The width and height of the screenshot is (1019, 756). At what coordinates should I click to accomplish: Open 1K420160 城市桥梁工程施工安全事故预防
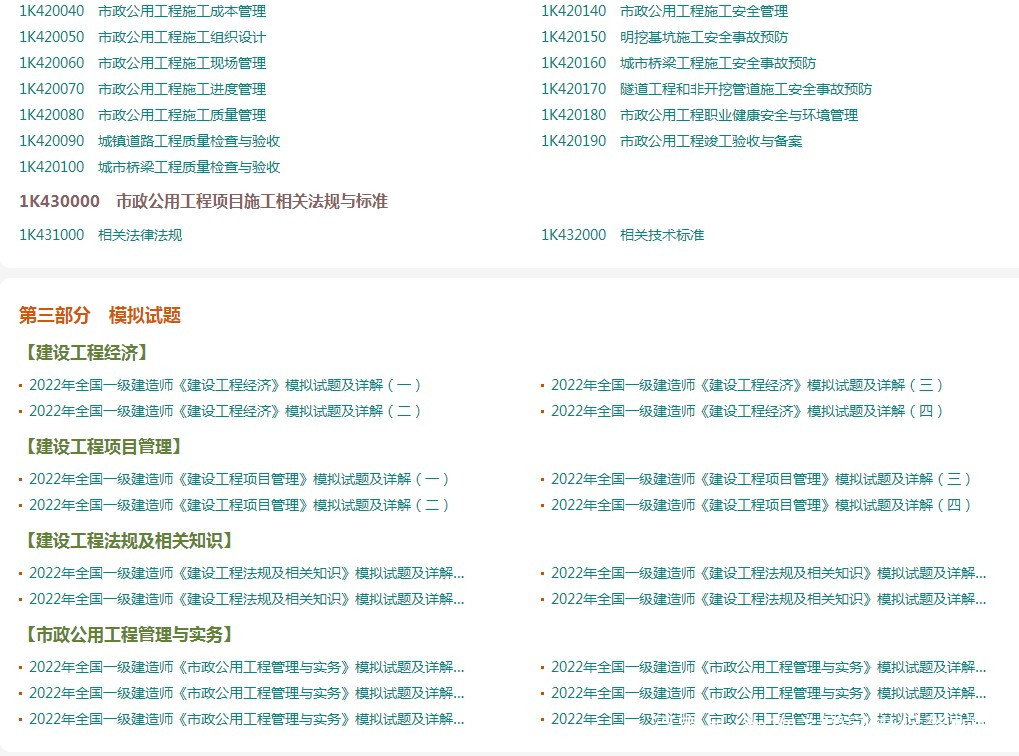[678, 63]
